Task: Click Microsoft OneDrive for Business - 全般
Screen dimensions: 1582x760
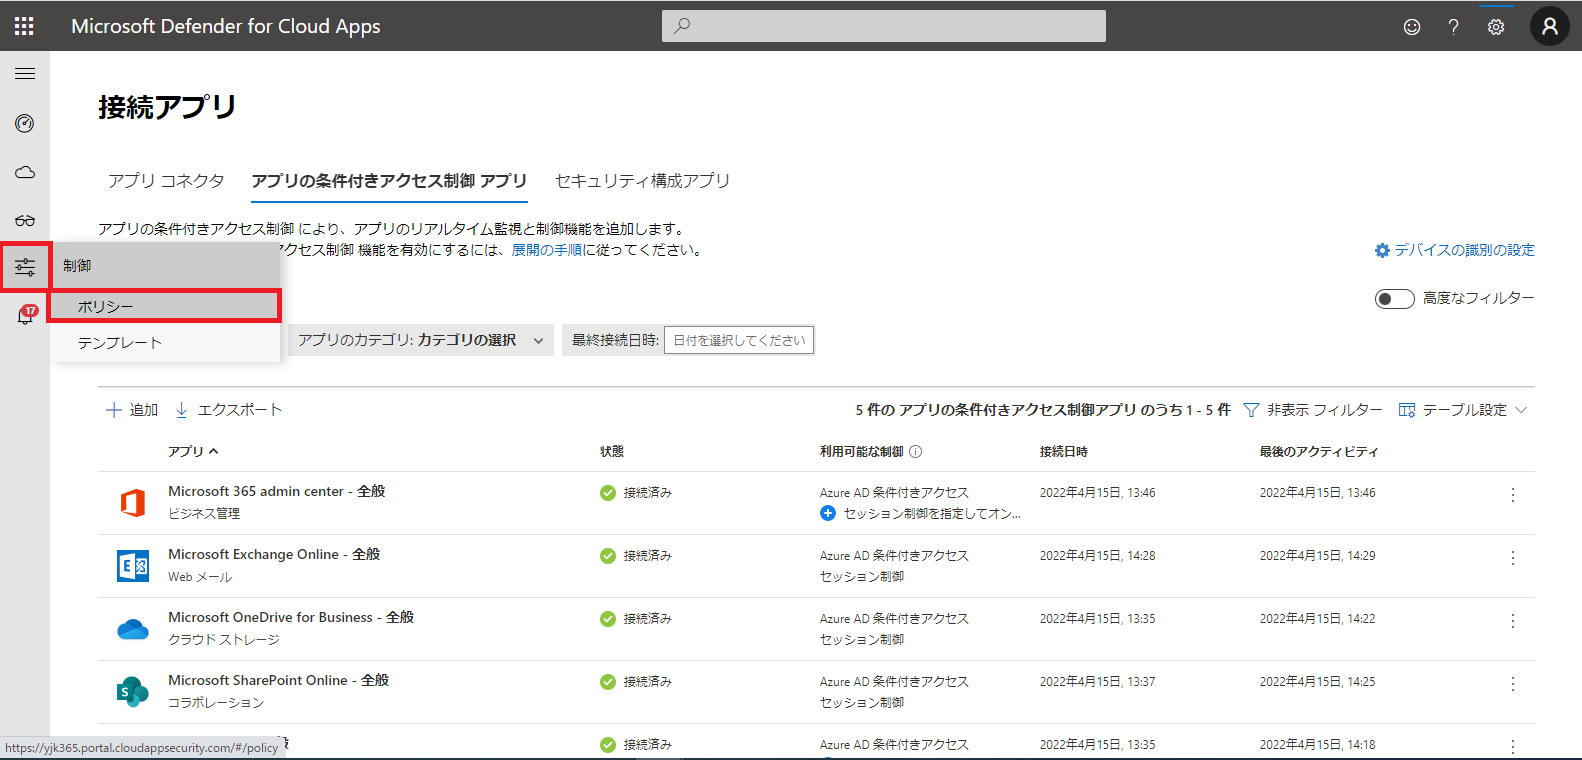Action: tap(291, 617)
